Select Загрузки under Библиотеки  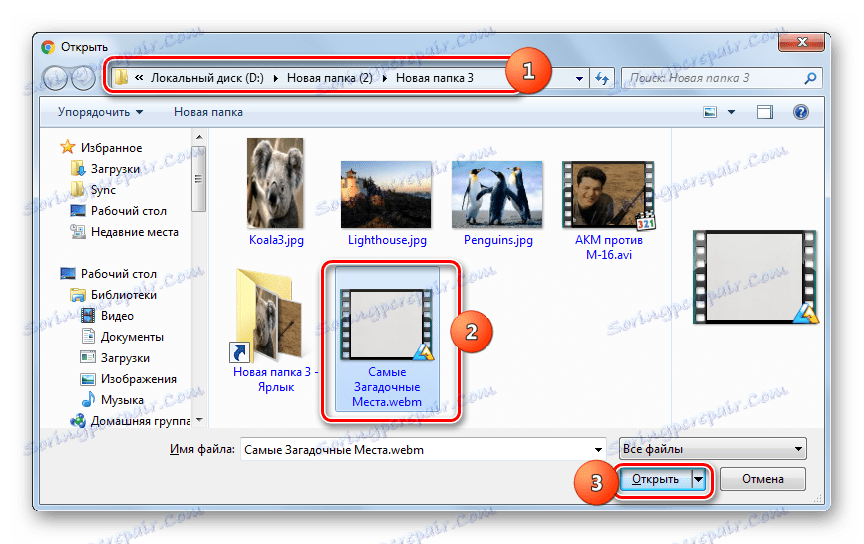pos(125,358)
